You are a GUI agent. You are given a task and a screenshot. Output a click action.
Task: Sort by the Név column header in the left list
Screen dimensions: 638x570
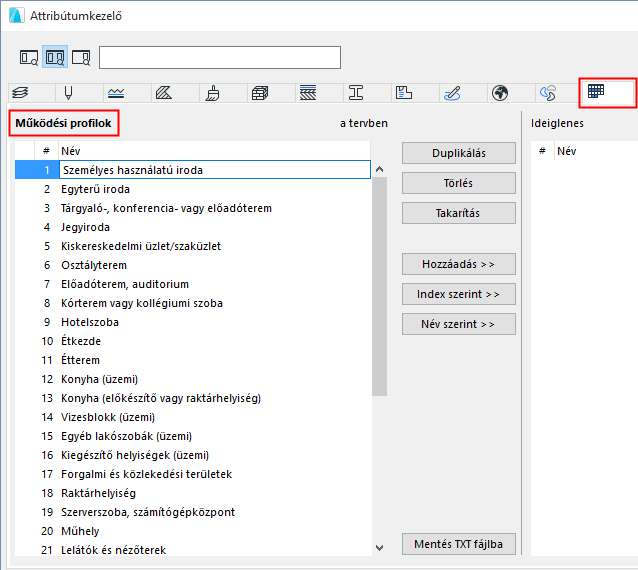tap(214, 151)
